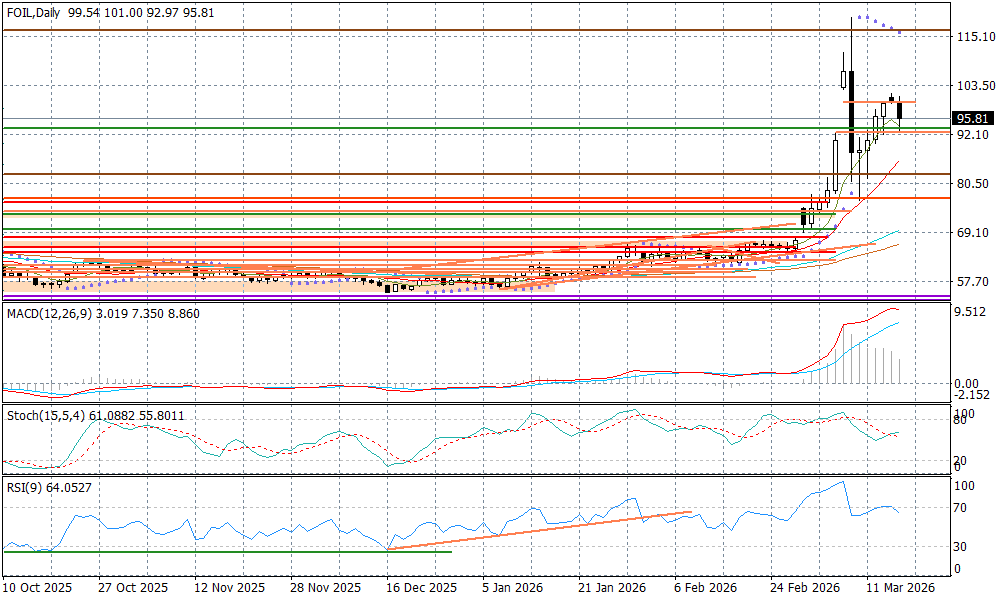Click the 16 Dec 2025 date marker
1000x600 pixels.
[x=423, y=588]
